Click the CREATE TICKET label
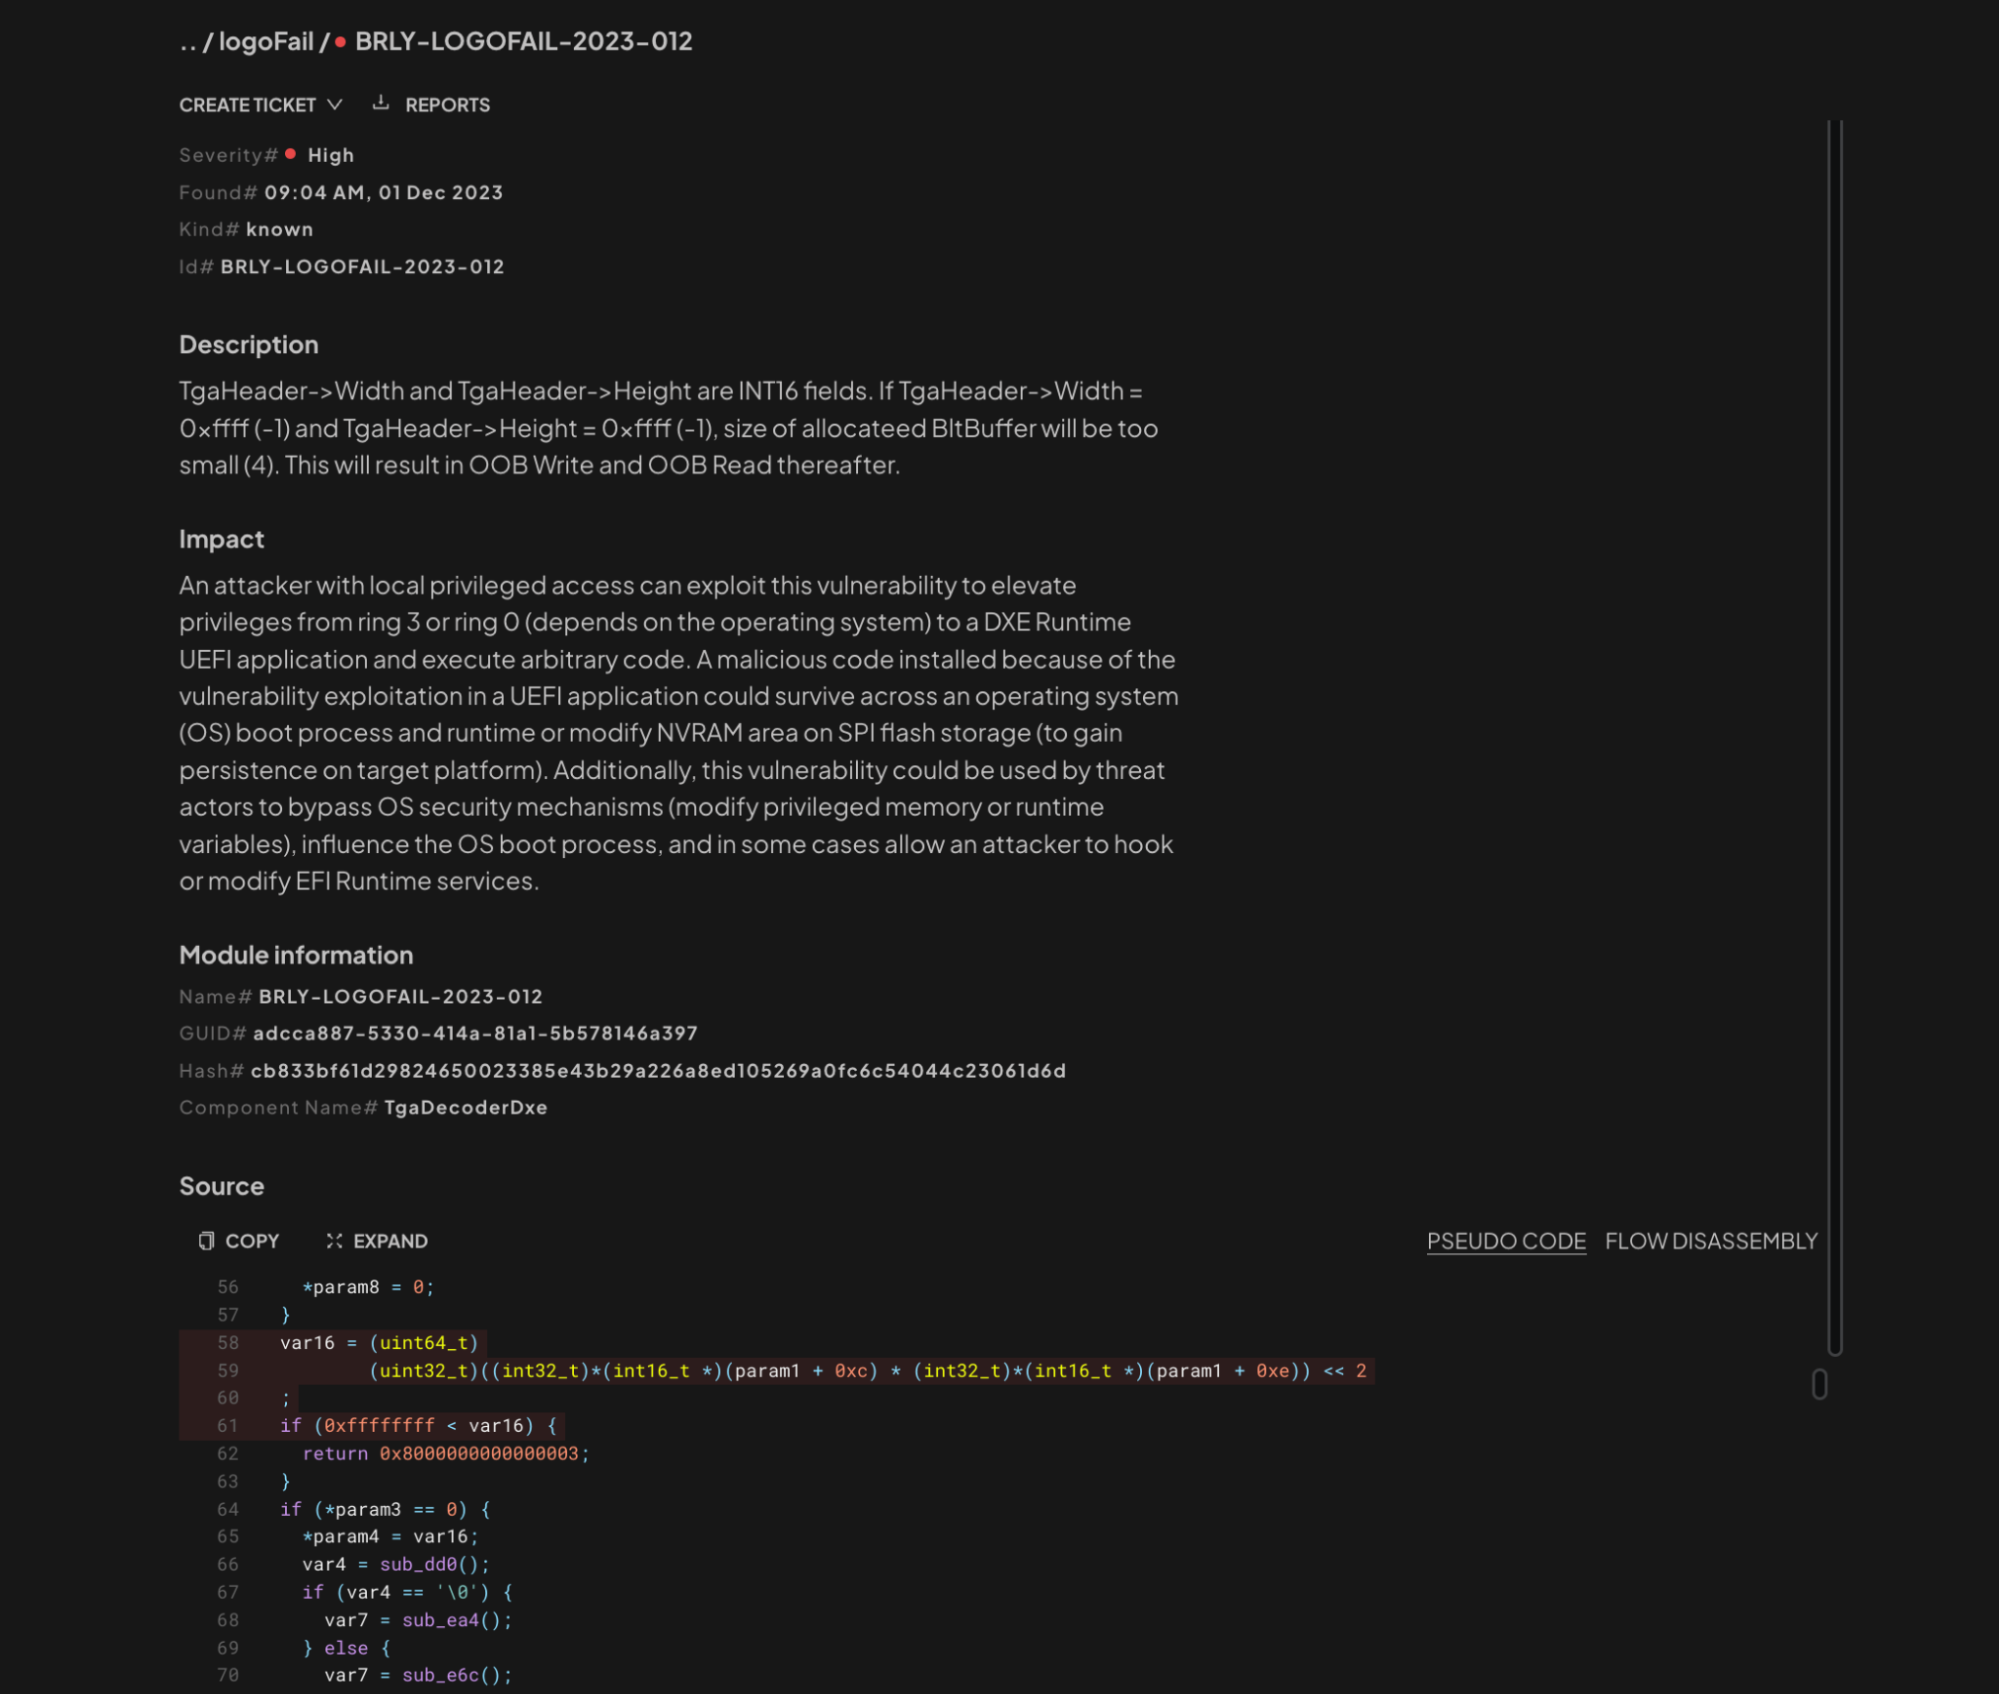1999x1695 pixels. point(247,105)
